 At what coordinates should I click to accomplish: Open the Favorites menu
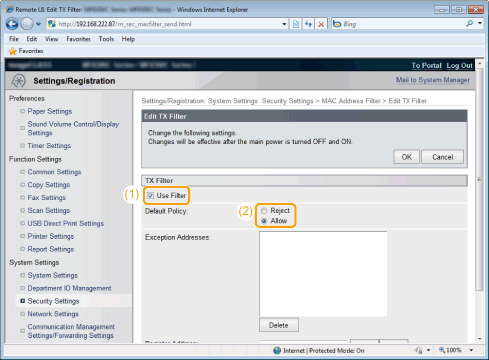[x=78, y=39]
